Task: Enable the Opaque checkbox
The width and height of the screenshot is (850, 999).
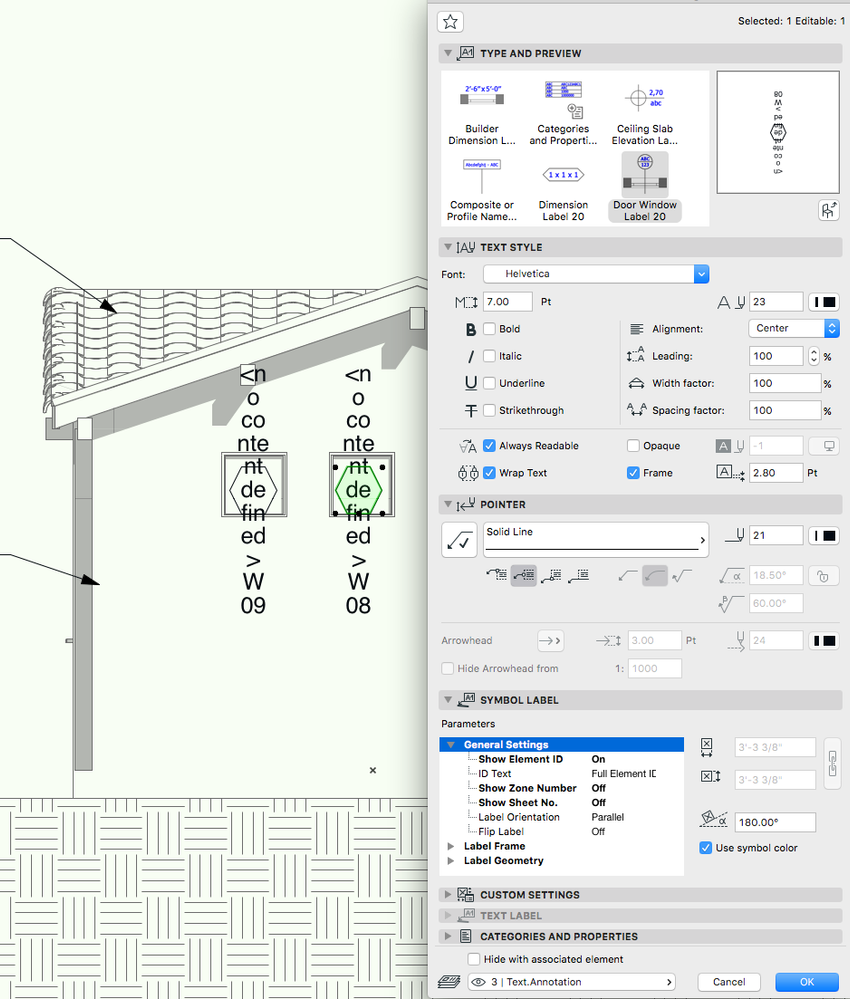Action: pos(633,446)
